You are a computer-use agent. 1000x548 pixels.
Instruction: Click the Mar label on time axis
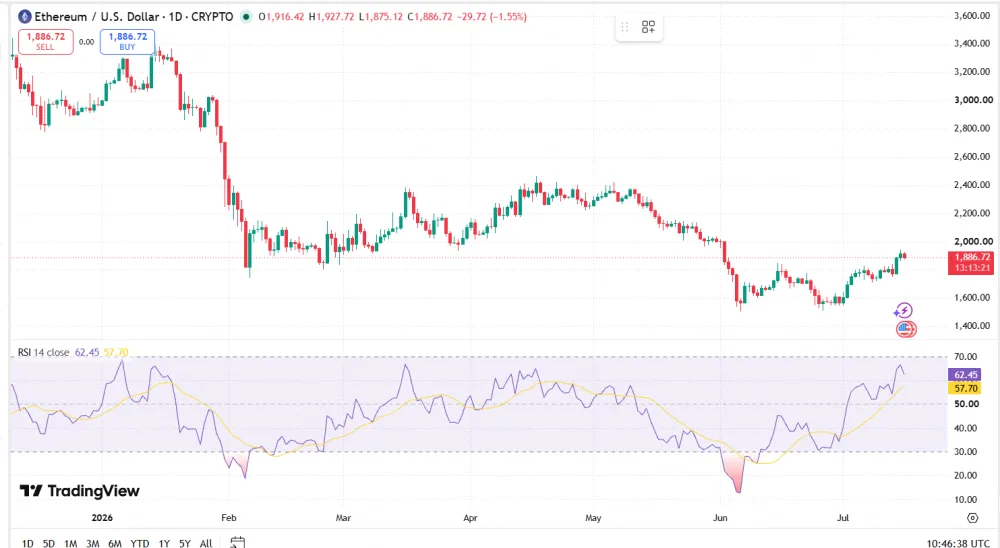343,517
